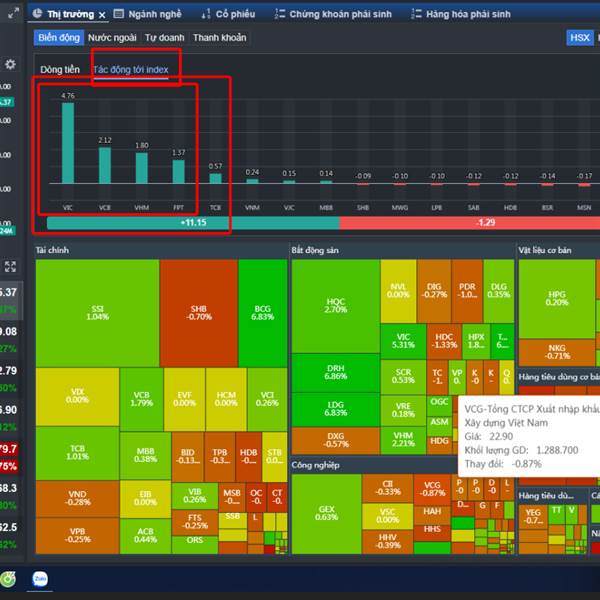600x600 pixels.
Task: Open the SSI 1.04% heatmap tile
Action: click(98, 313)
